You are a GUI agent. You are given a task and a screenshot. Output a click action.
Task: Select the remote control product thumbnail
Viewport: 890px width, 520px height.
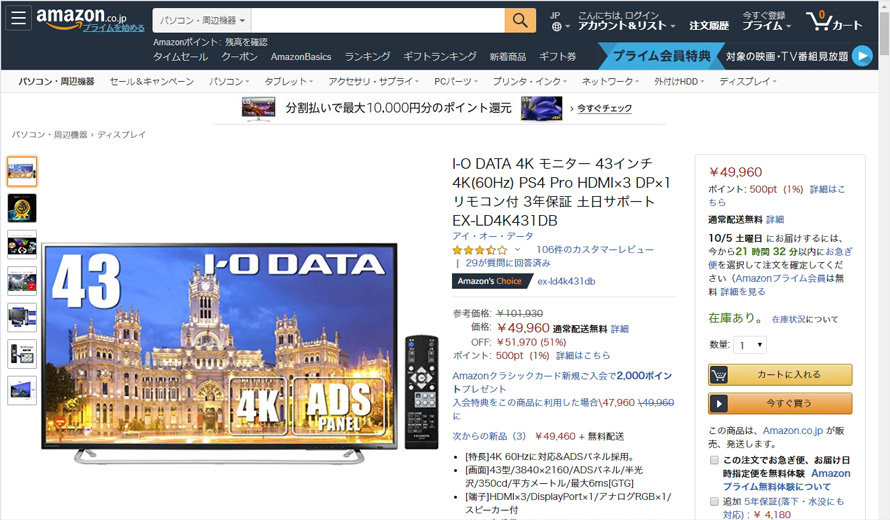pos(22,354)
